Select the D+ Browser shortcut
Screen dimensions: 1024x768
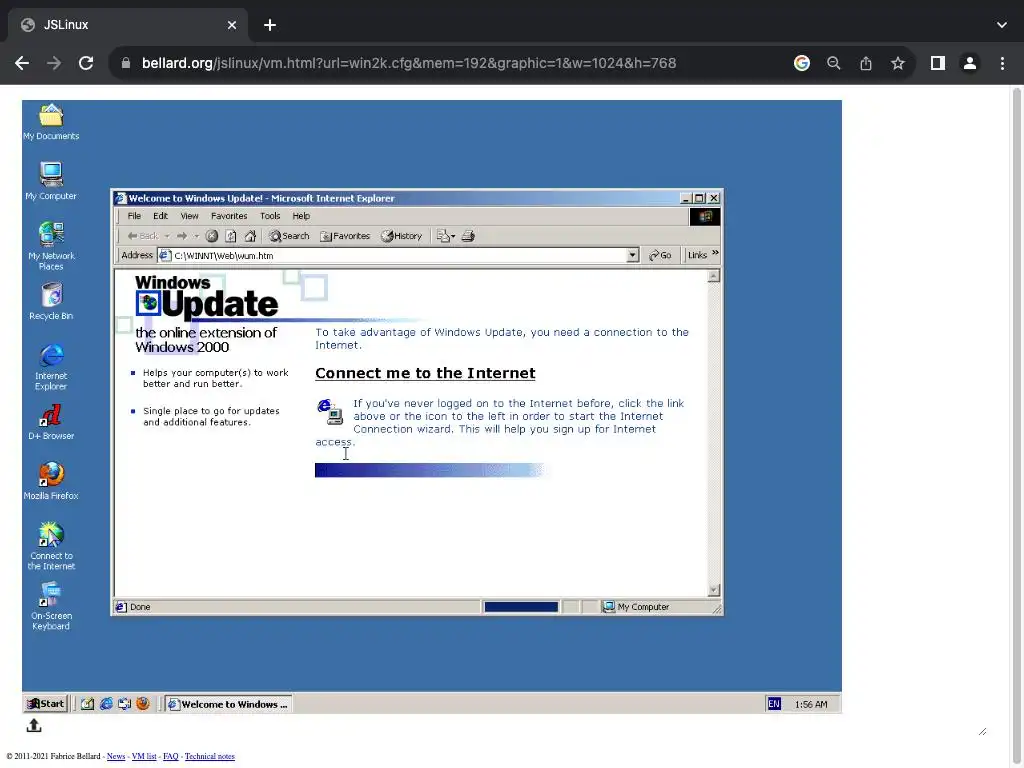coord(51,422)
